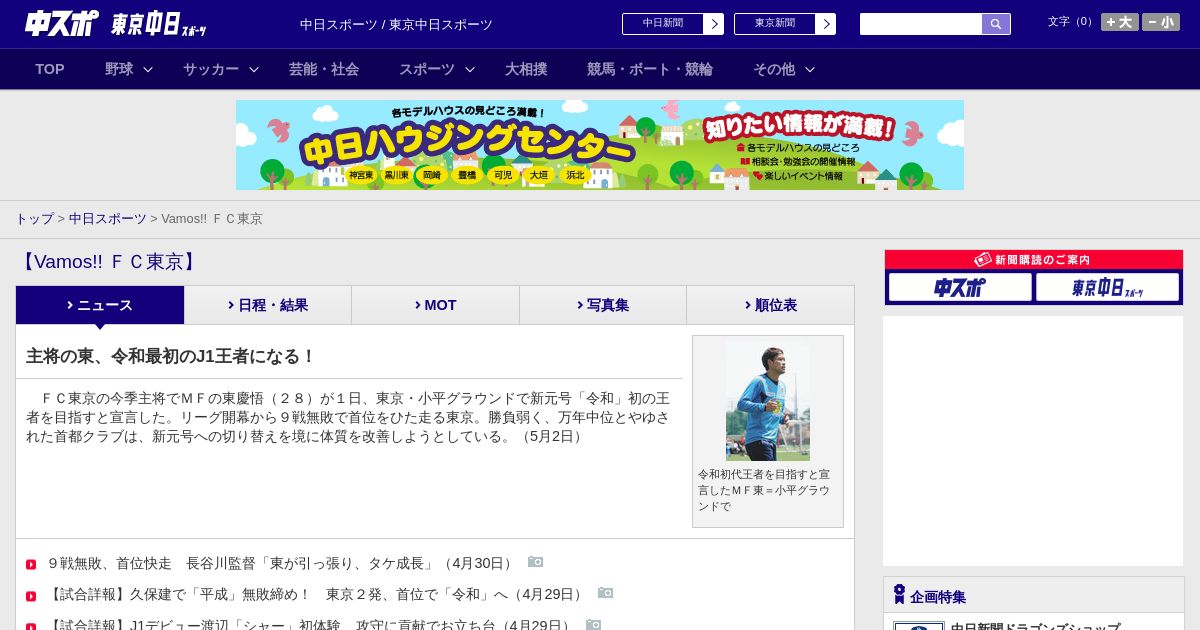The width and height of the screenshot is (1200, 630).
Task: Click the 新聞購読のご案内 sidebar header
Action: pyautogui.click(x=1034, y=259)
